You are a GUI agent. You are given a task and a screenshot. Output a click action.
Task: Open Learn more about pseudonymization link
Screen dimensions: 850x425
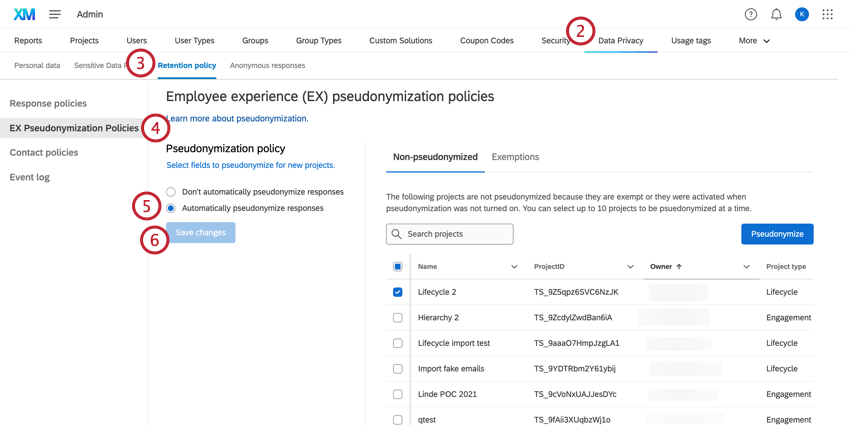[x=240, y=119]
